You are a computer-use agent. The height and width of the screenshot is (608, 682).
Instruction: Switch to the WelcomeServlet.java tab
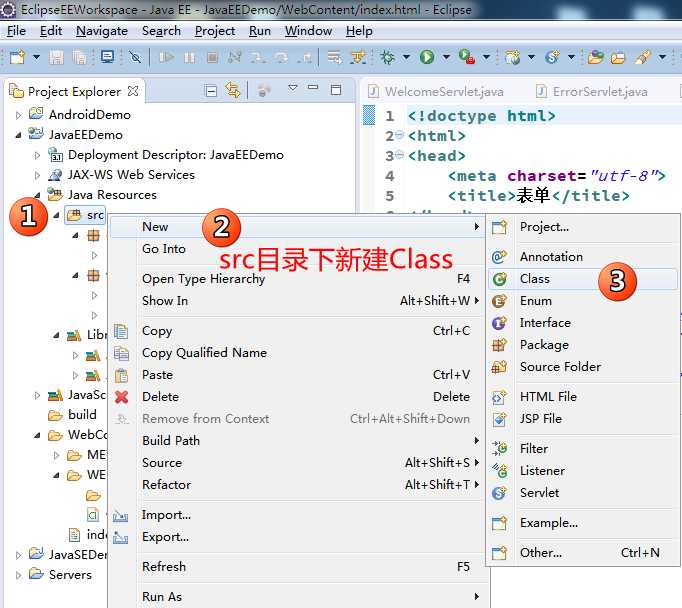[436, 91]
